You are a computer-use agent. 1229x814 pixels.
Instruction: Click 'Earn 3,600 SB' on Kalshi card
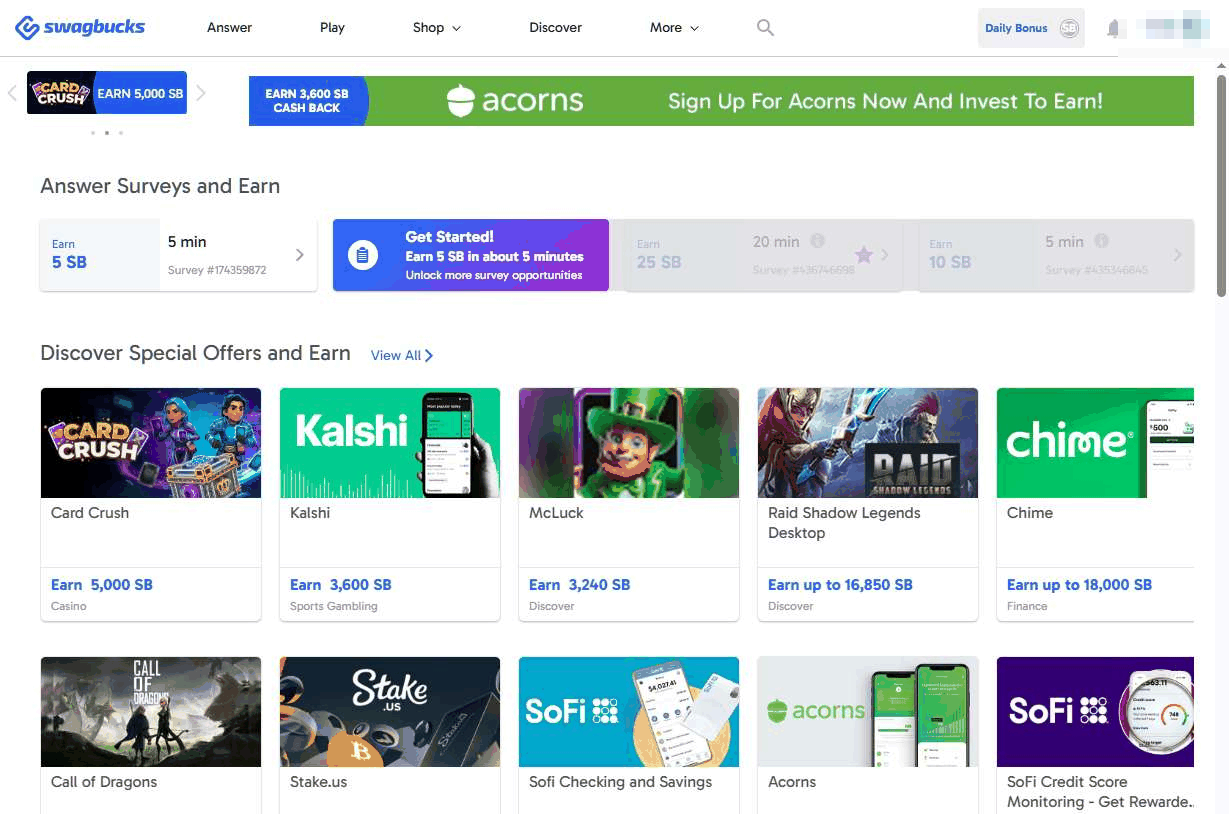point(341,585)
